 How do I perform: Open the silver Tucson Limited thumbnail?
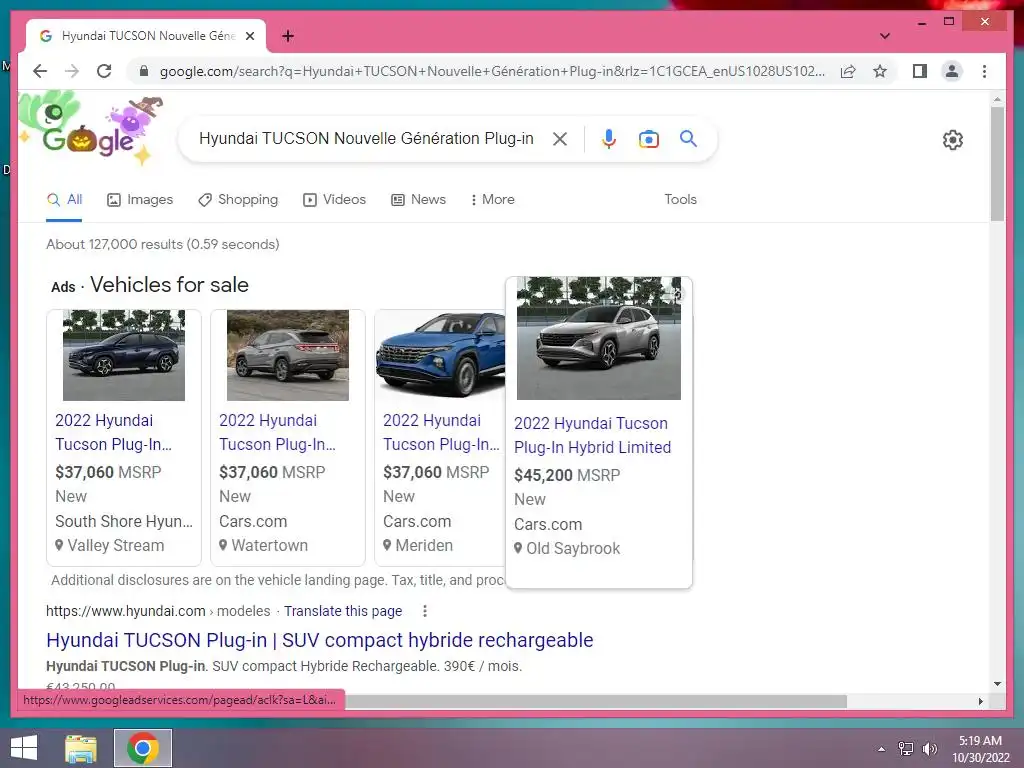(599, 338)
